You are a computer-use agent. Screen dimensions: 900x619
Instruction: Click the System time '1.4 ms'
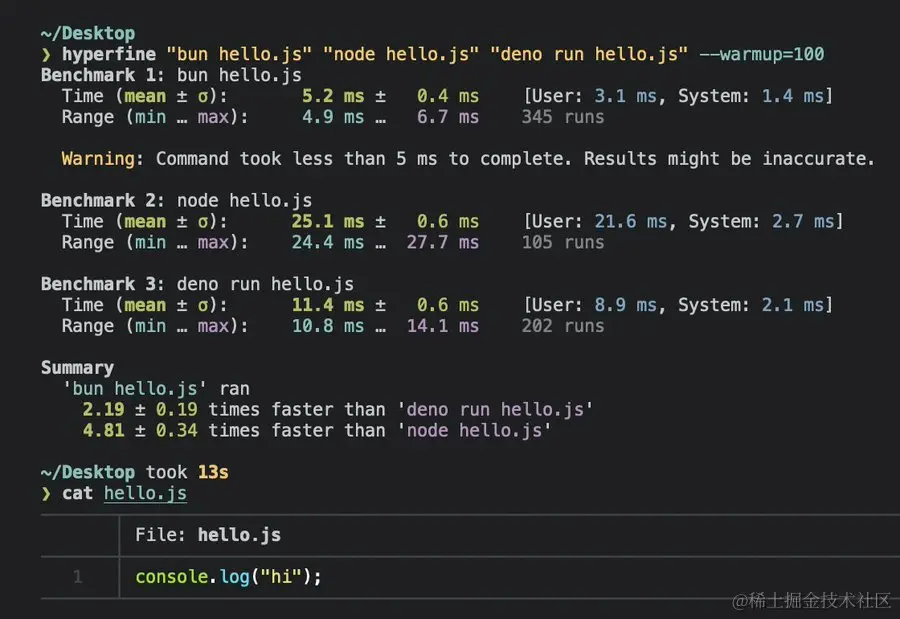point(792,96)
